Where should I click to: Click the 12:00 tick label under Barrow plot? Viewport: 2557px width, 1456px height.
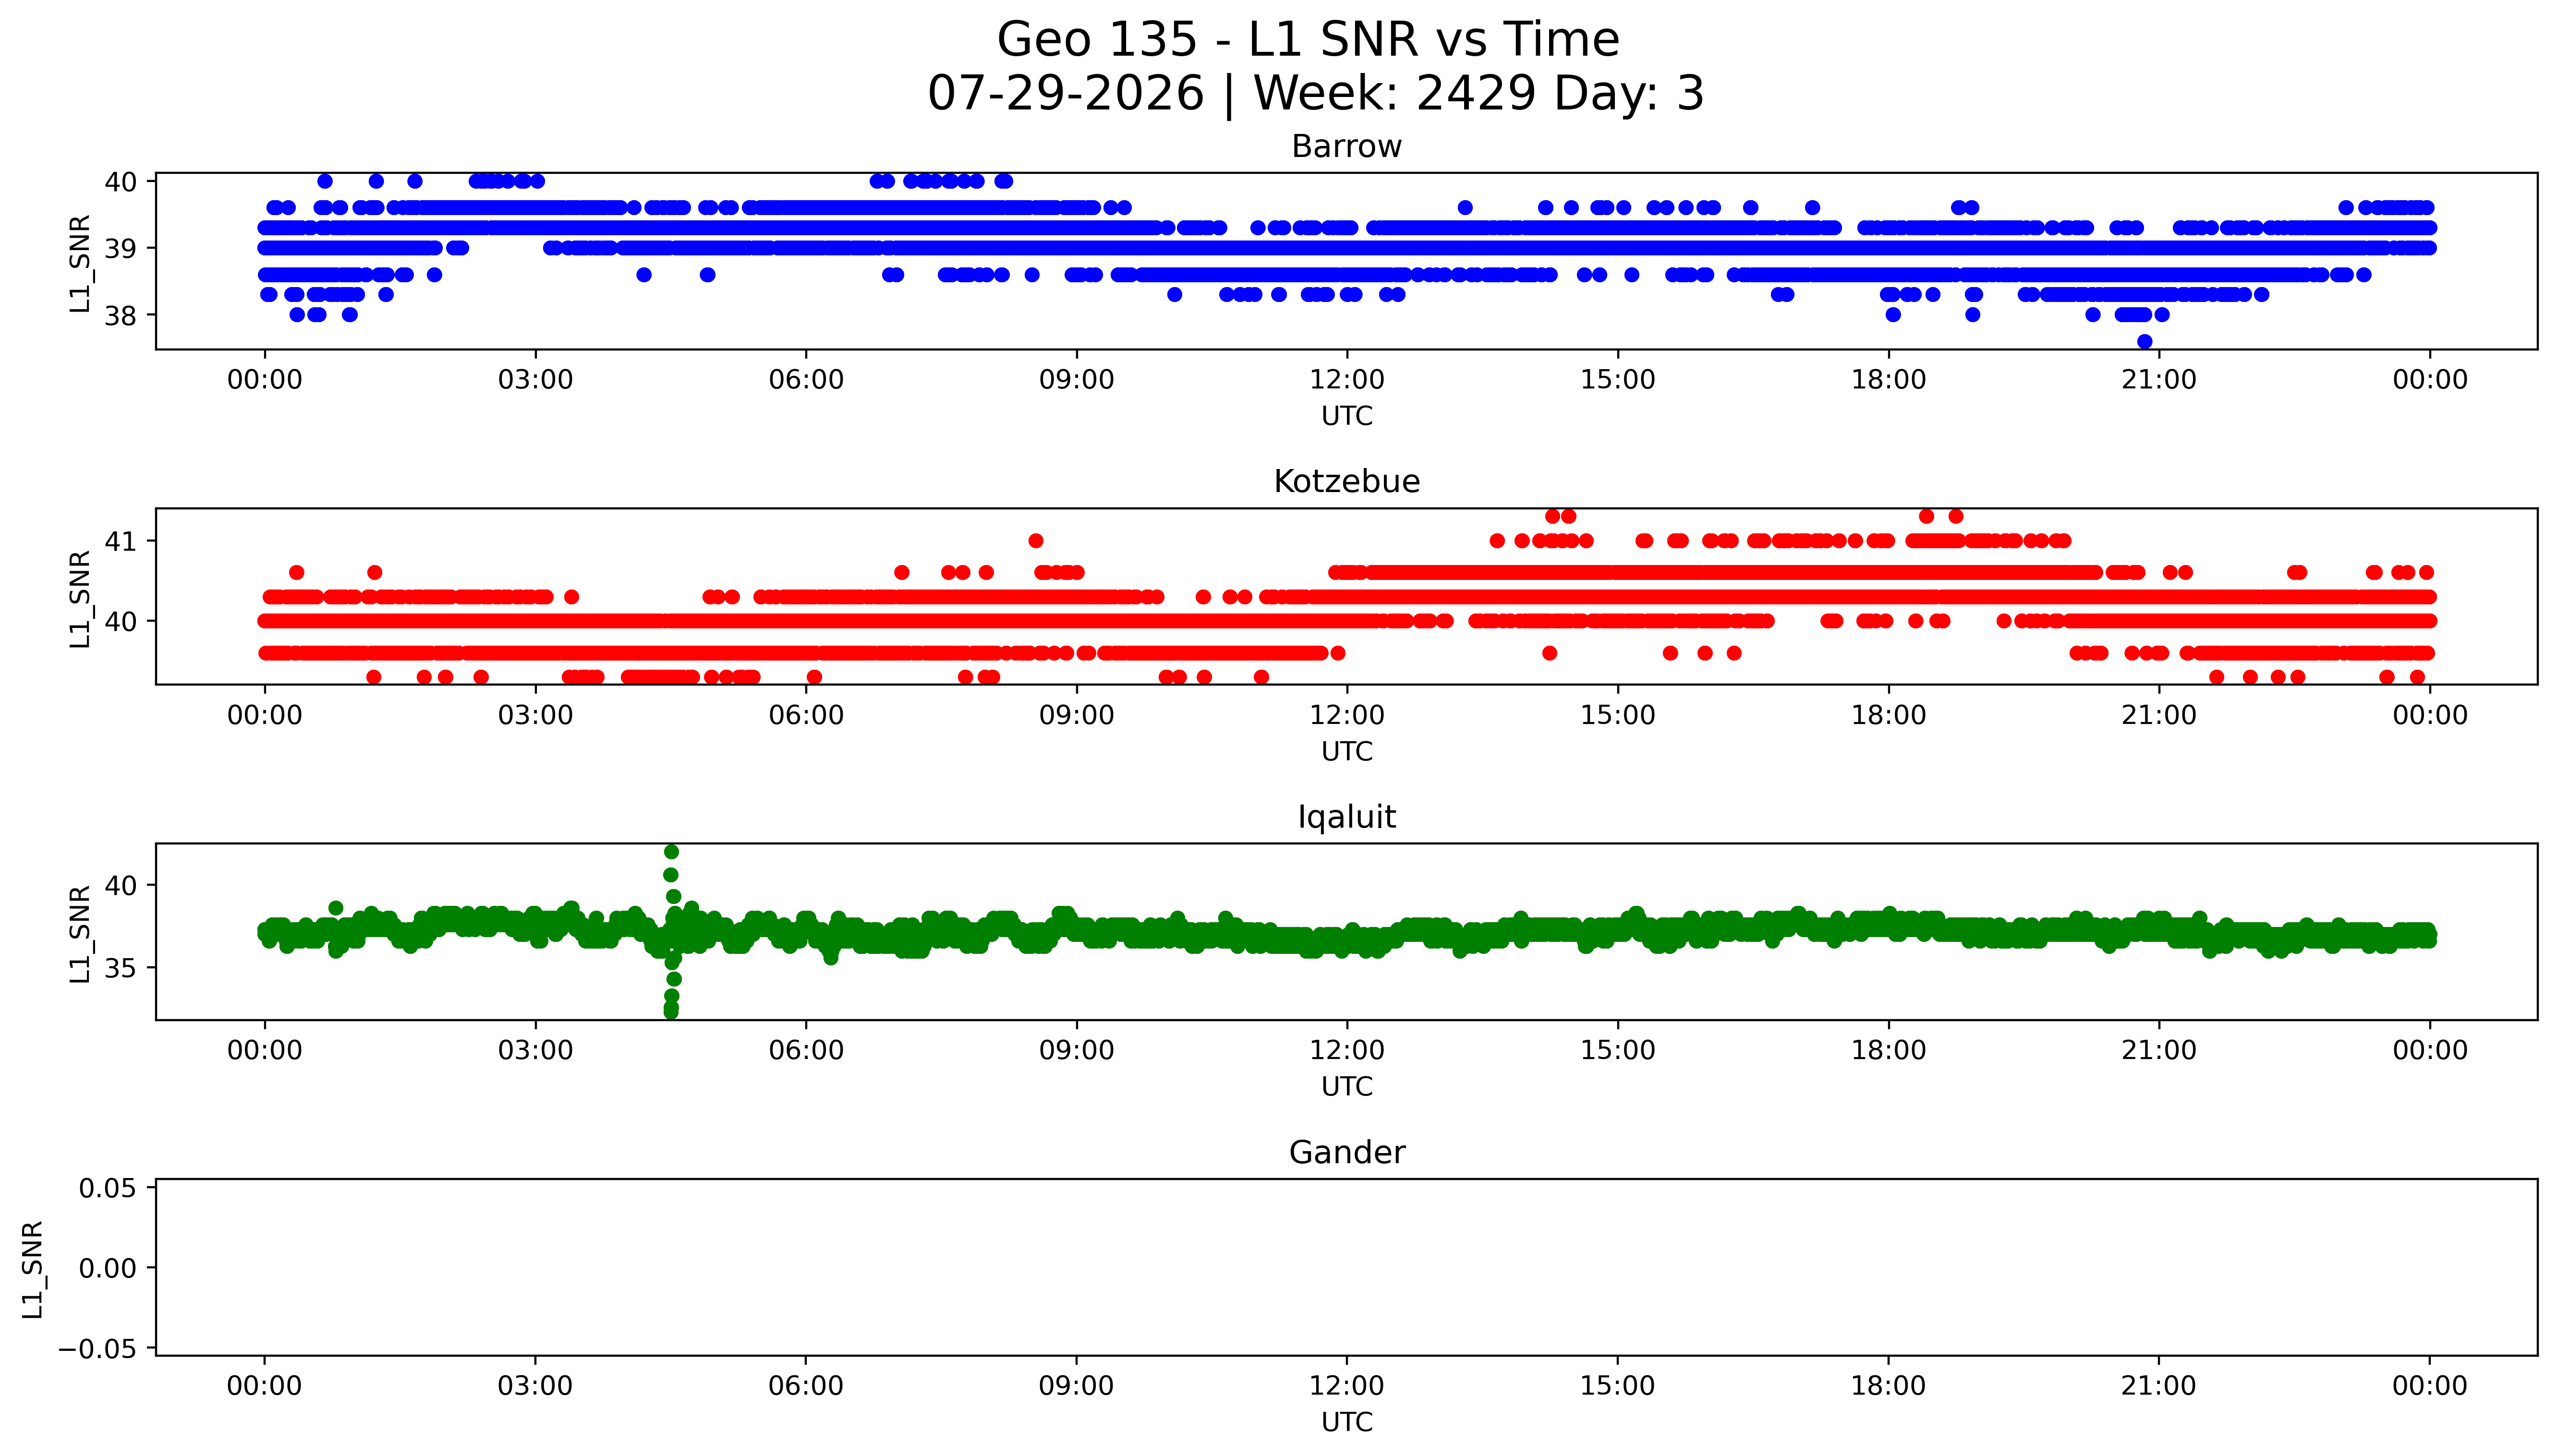click(x=1347, y=380)
